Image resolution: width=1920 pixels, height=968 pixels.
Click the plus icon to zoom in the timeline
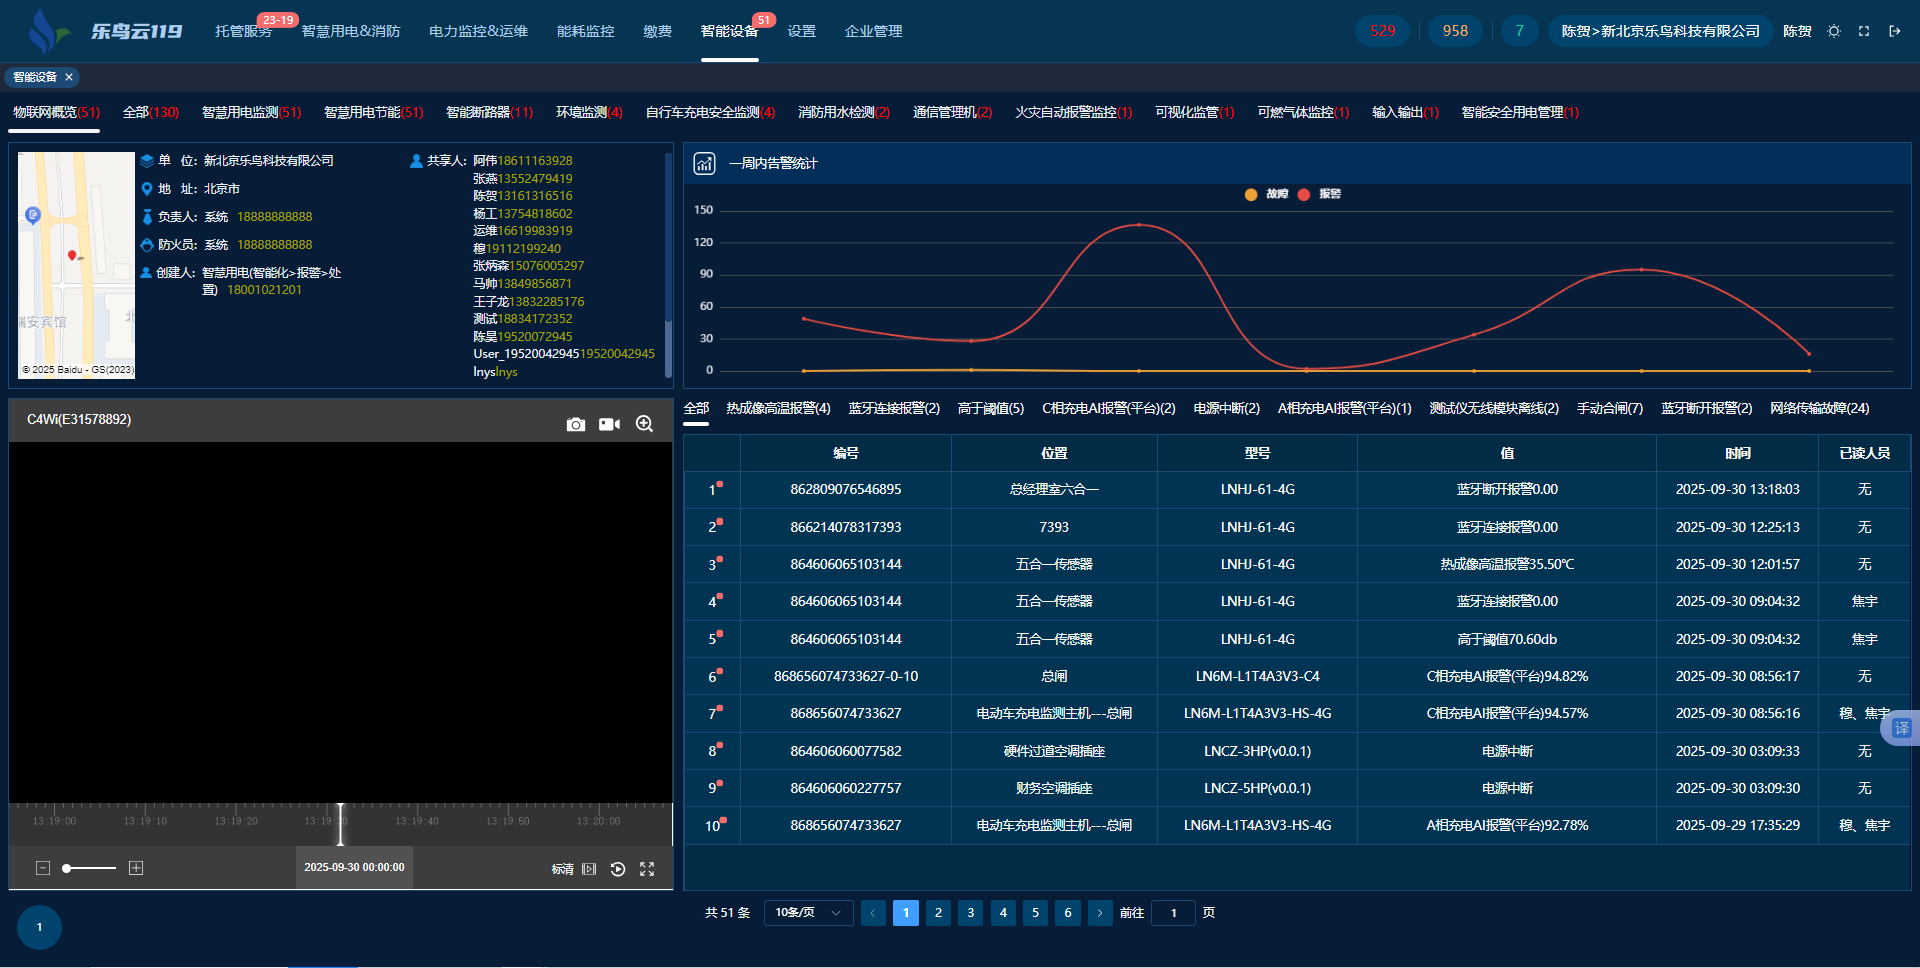pos(136,868)
